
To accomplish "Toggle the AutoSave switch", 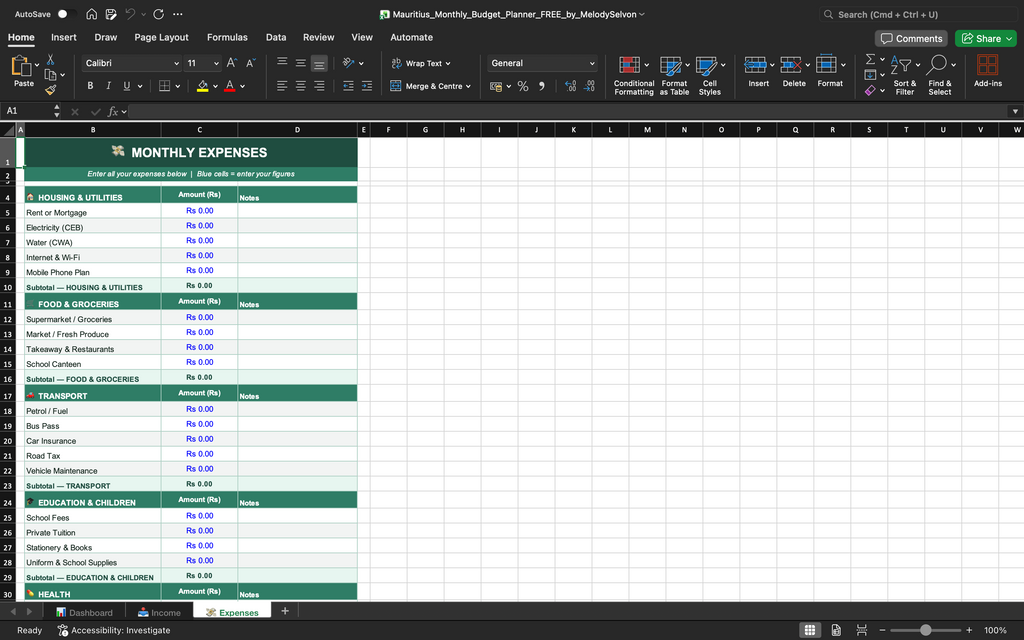I will click(x=66, y=14).
